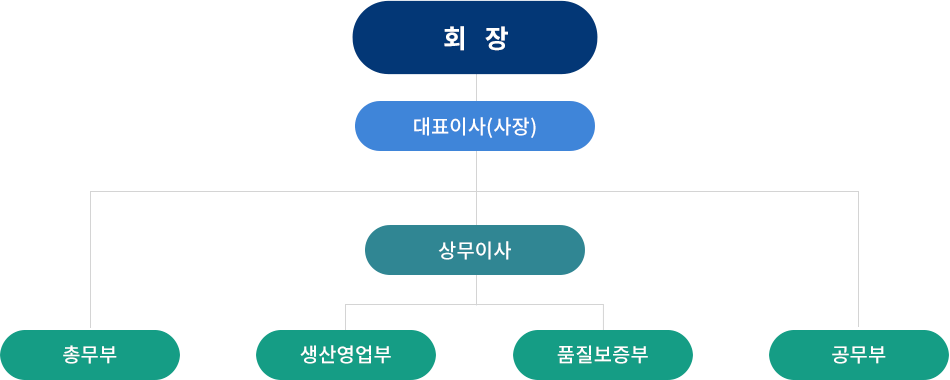This screenshot has width=950, height=380.
Task: Select the vertical line between 대표이사(사장) and 상무이사
Action: click(x=476, y=188)
